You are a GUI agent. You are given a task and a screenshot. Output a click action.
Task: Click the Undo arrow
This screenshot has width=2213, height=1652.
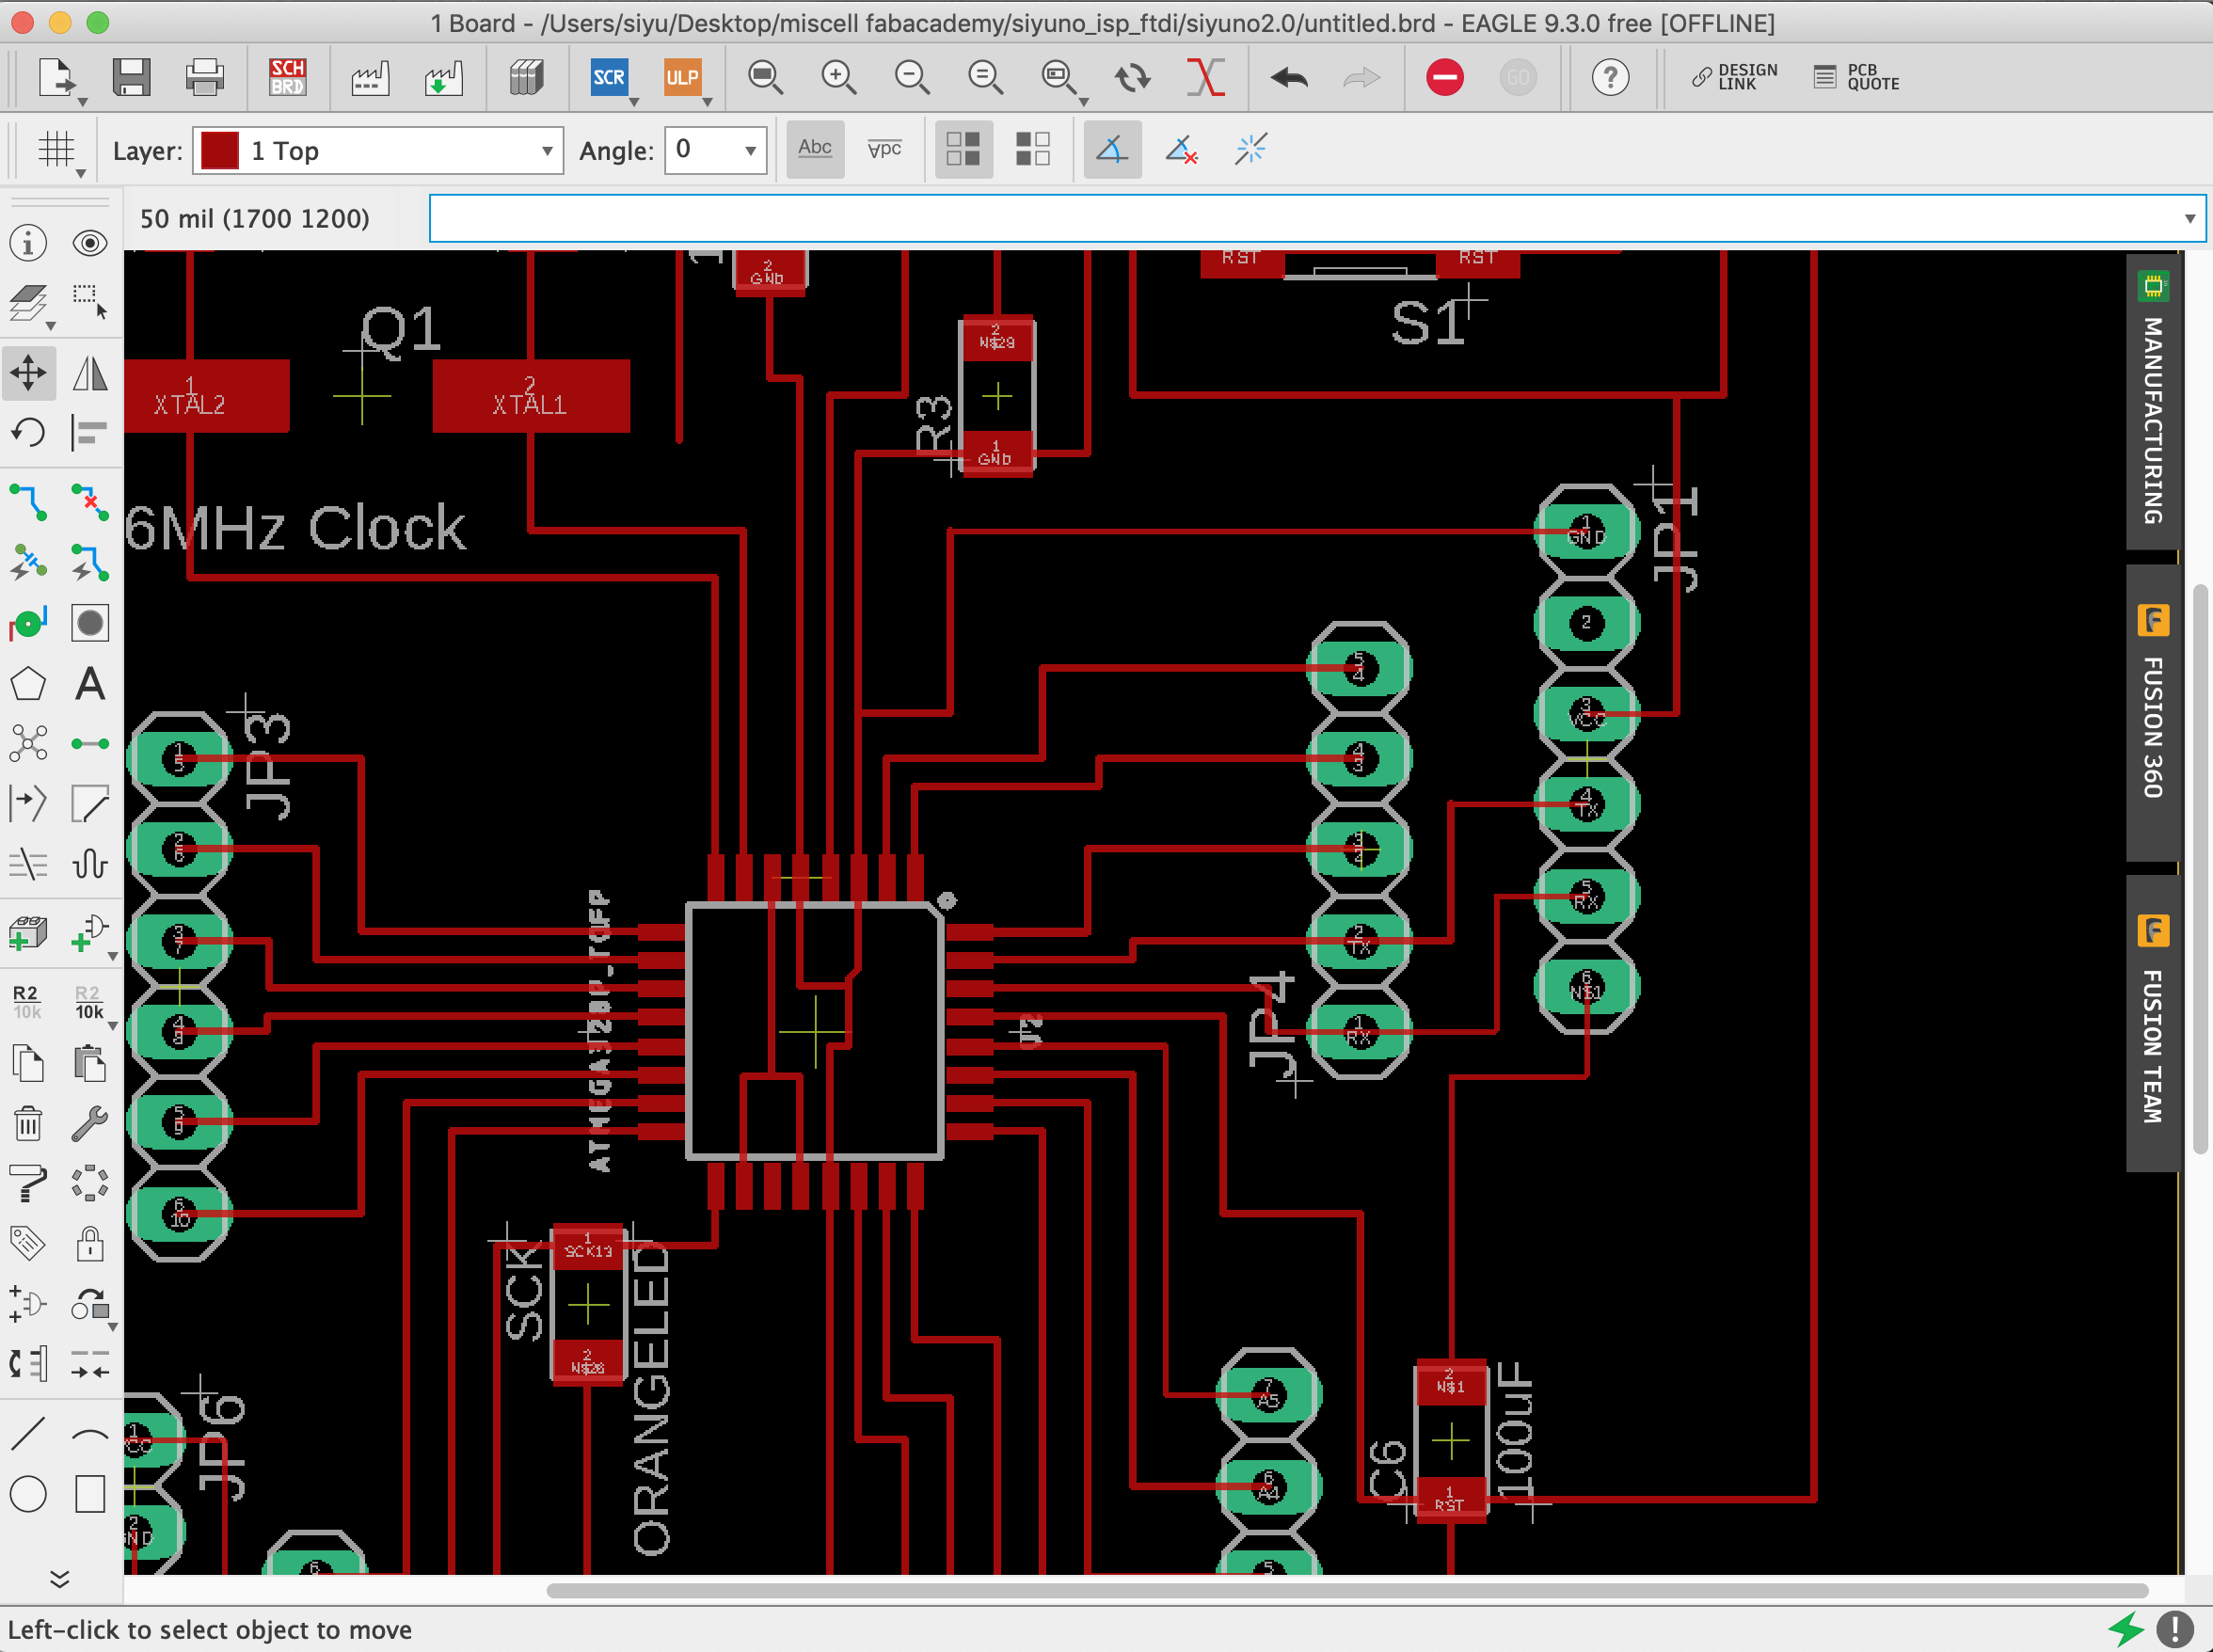pyautogui.click(x=1289, y=77)
